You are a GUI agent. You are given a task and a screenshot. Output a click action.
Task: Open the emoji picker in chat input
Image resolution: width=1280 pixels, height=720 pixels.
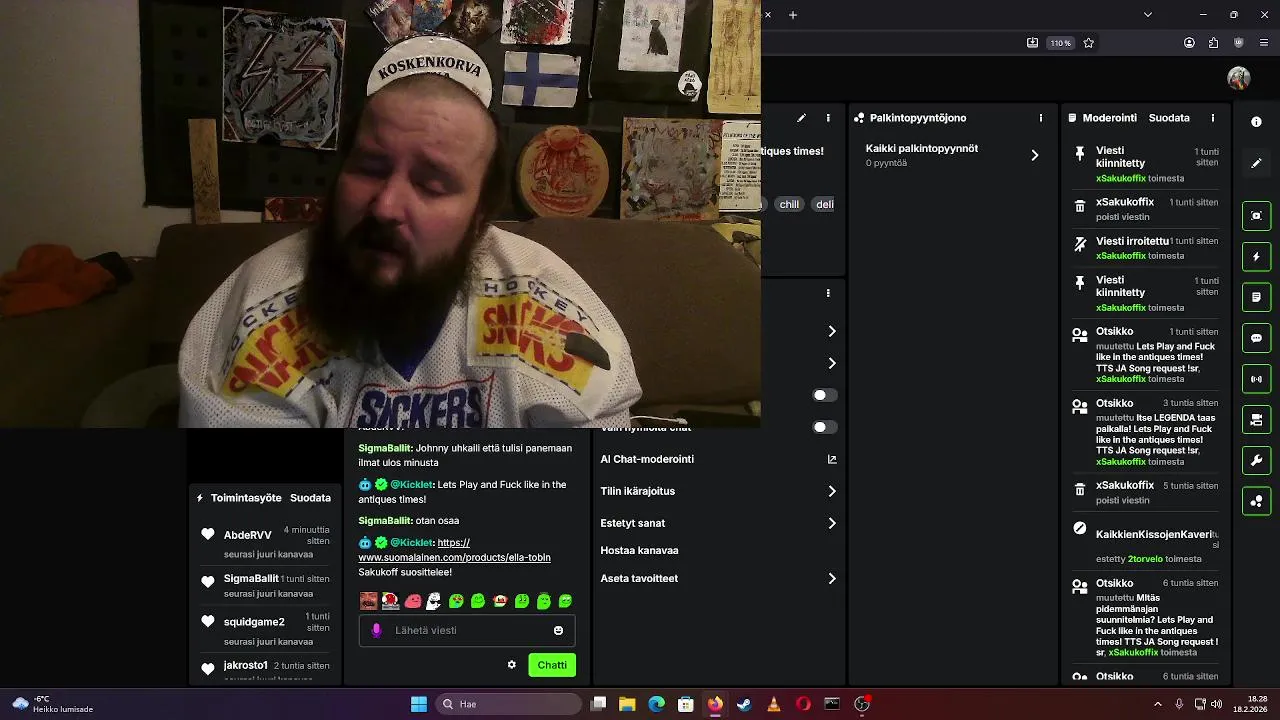[x=558, y=630]
